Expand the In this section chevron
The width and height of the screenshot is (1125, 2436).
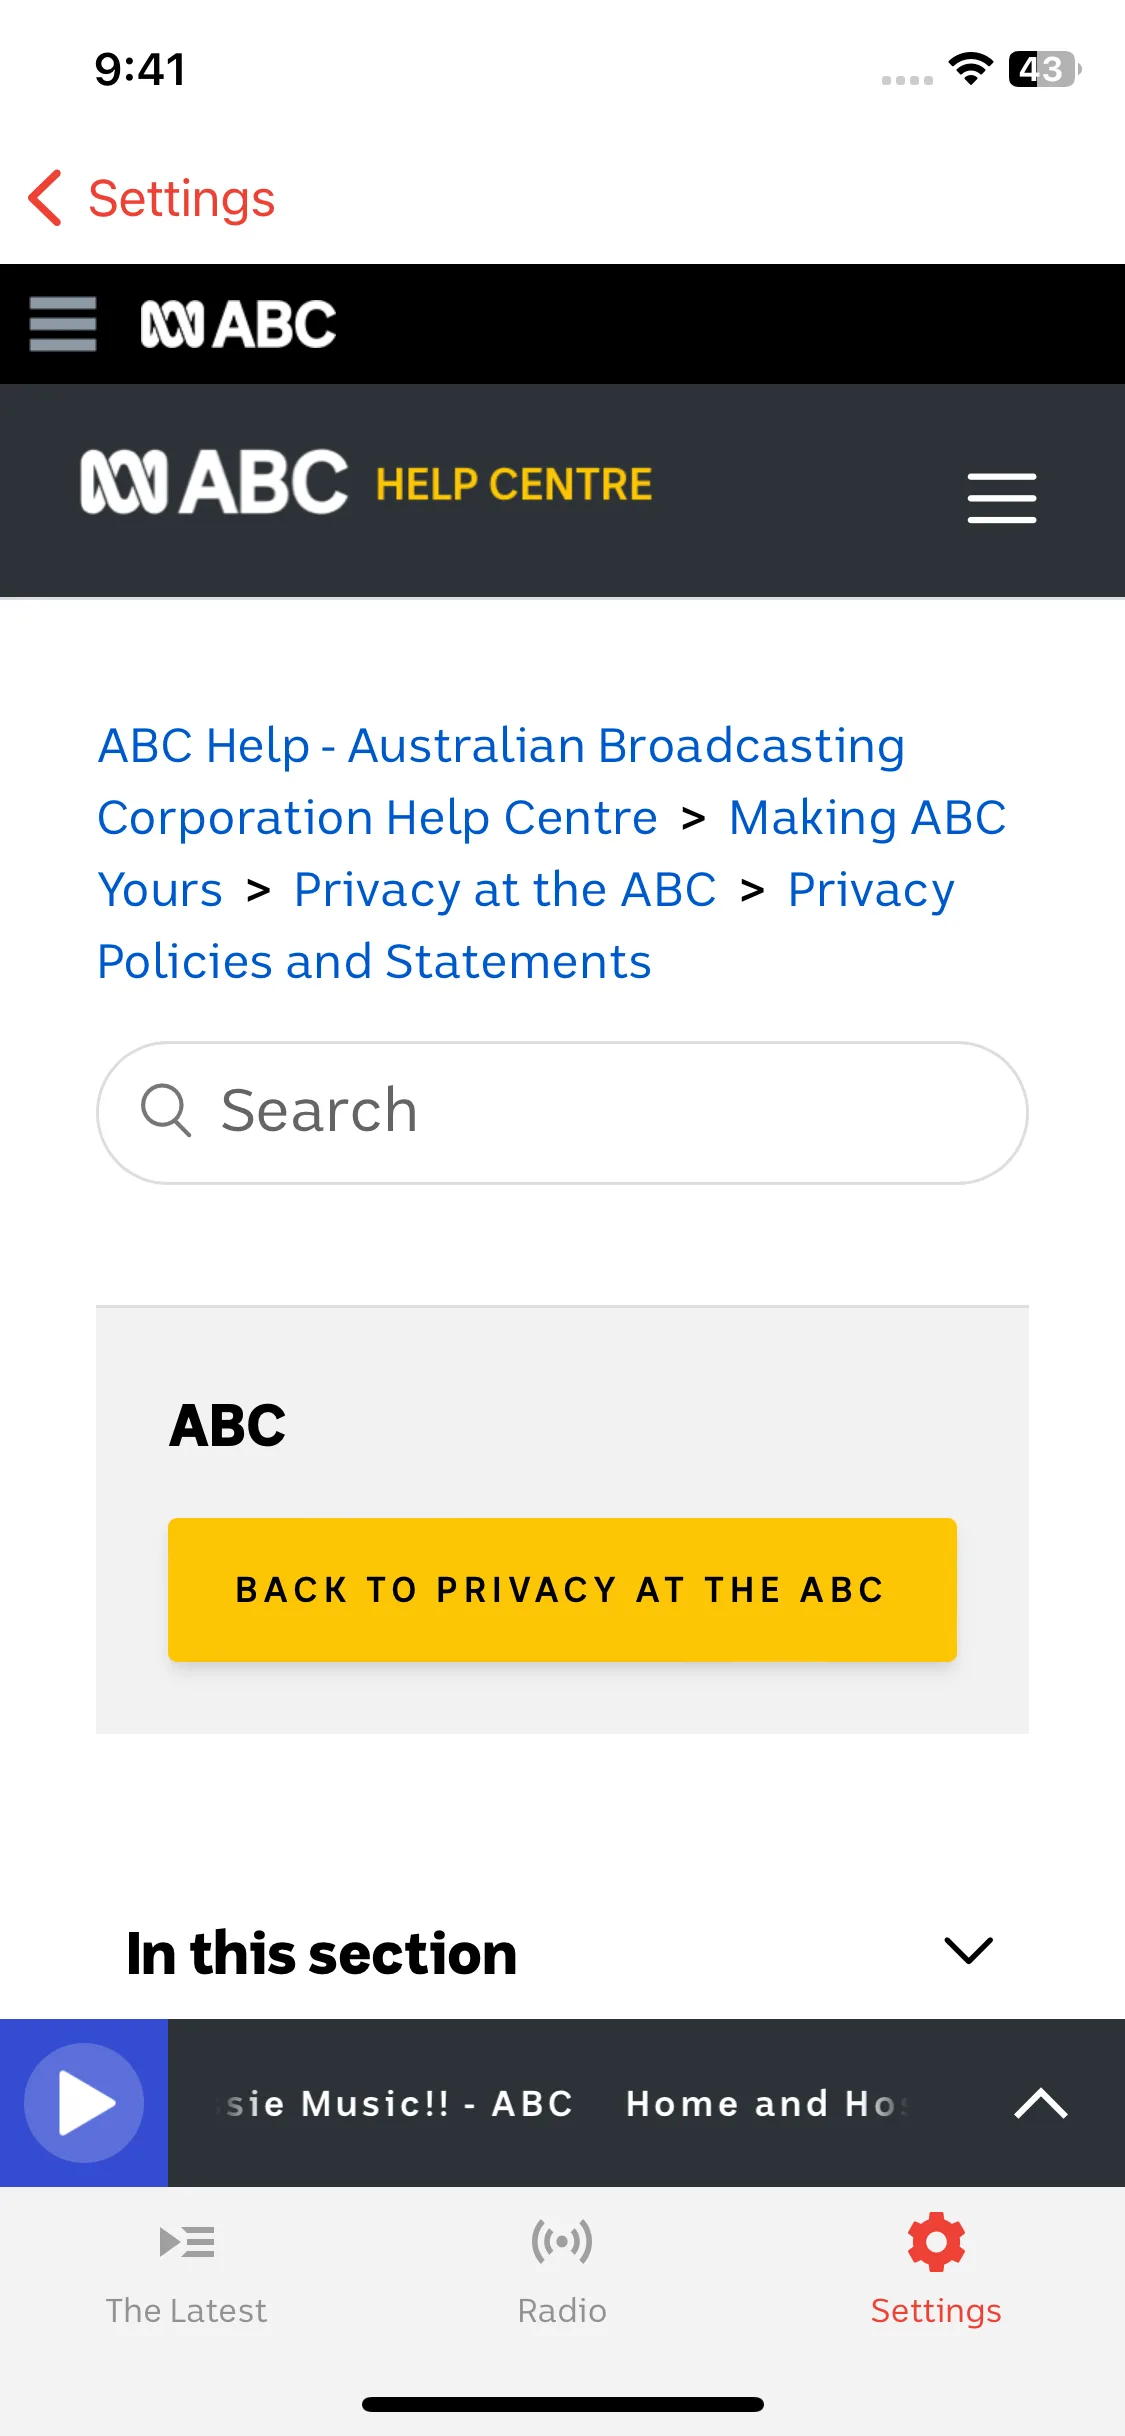(968, 1950)
